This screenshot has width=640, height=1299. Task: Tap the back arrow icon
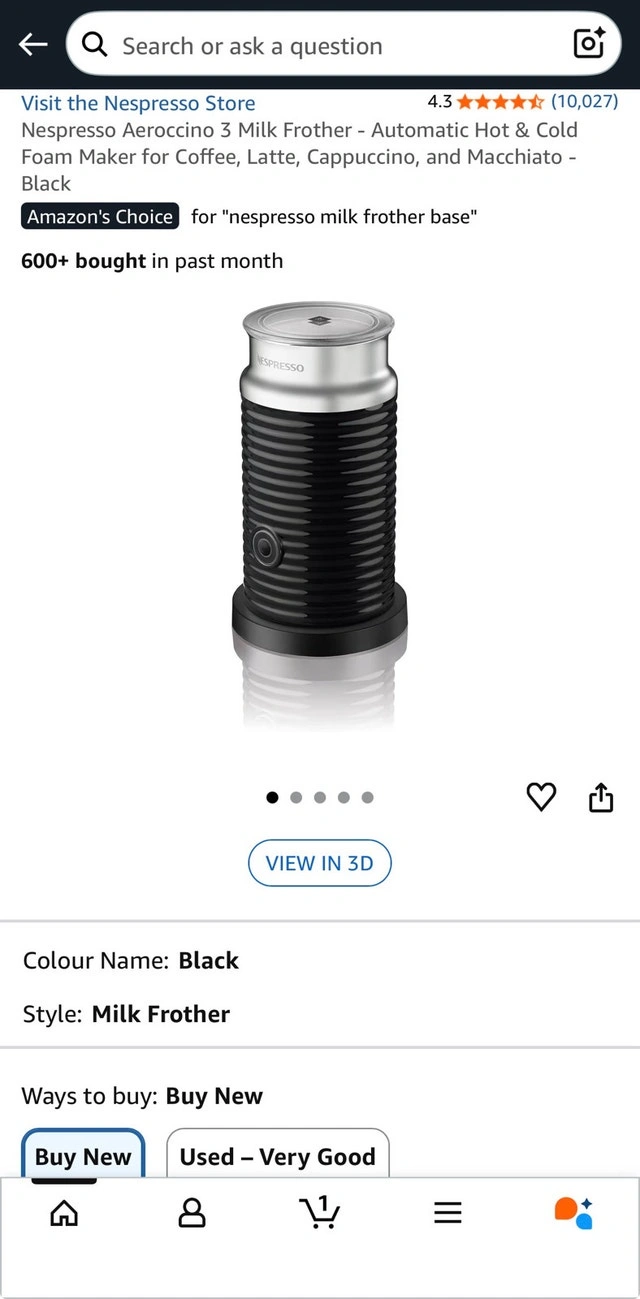(33, 45)
